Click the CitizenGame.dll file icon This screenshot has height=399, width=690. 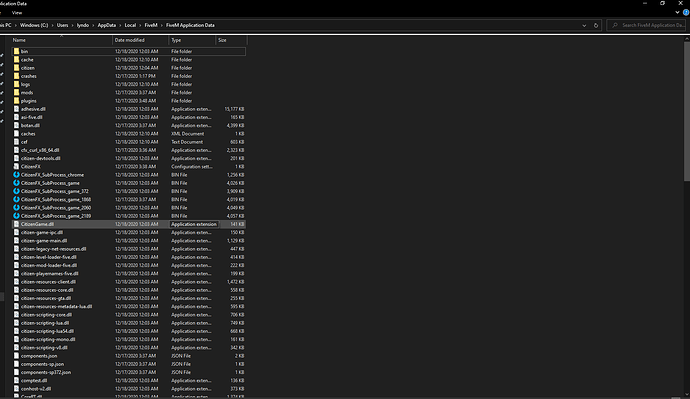(16, 224)
